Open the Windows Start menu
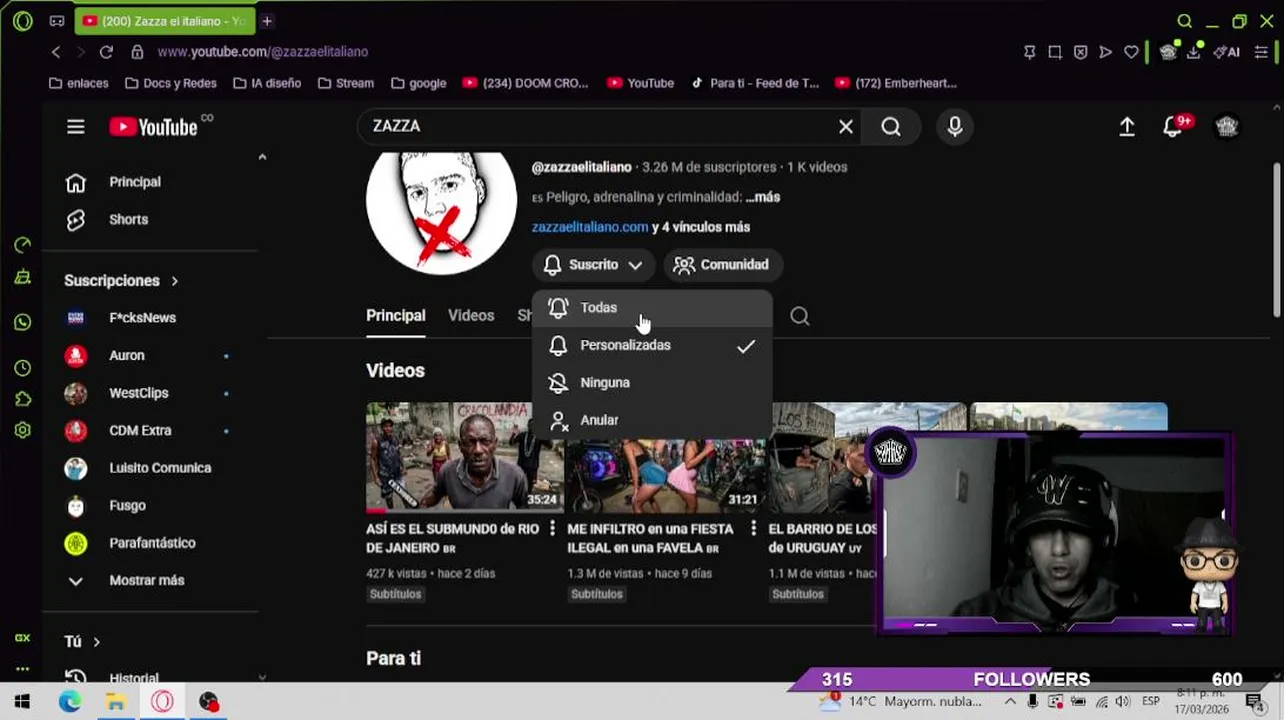The height and width of the screenshot is (720, 1284). 22,702
